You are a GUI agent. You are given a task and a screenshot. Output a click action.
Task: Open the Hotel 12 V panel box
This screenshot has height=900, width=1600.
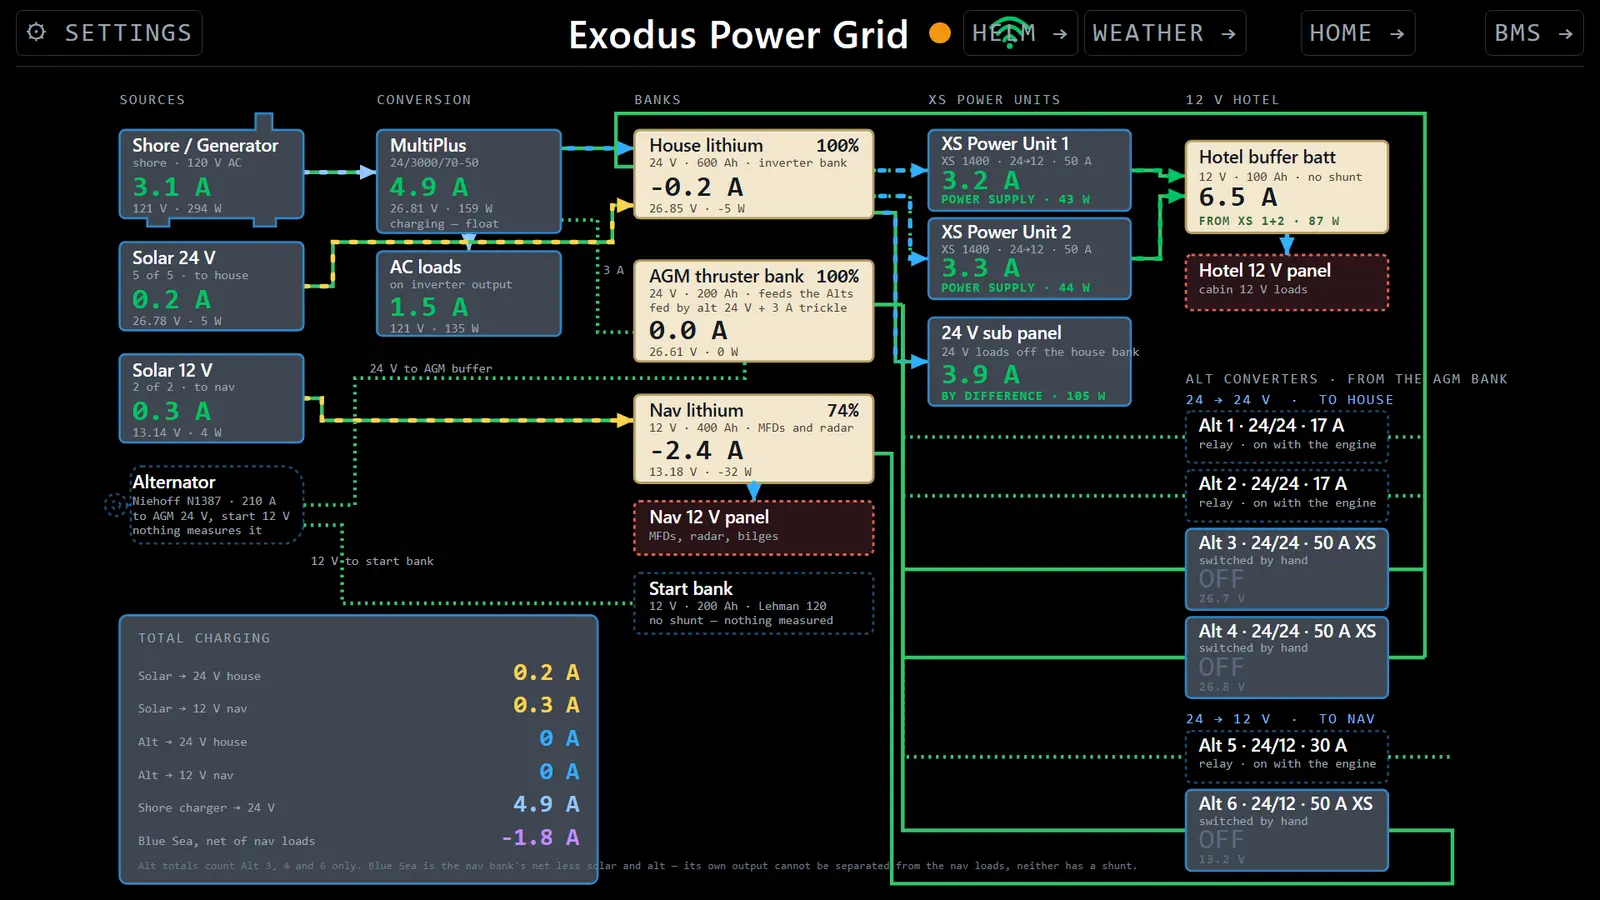click(x=1287, y=282)
